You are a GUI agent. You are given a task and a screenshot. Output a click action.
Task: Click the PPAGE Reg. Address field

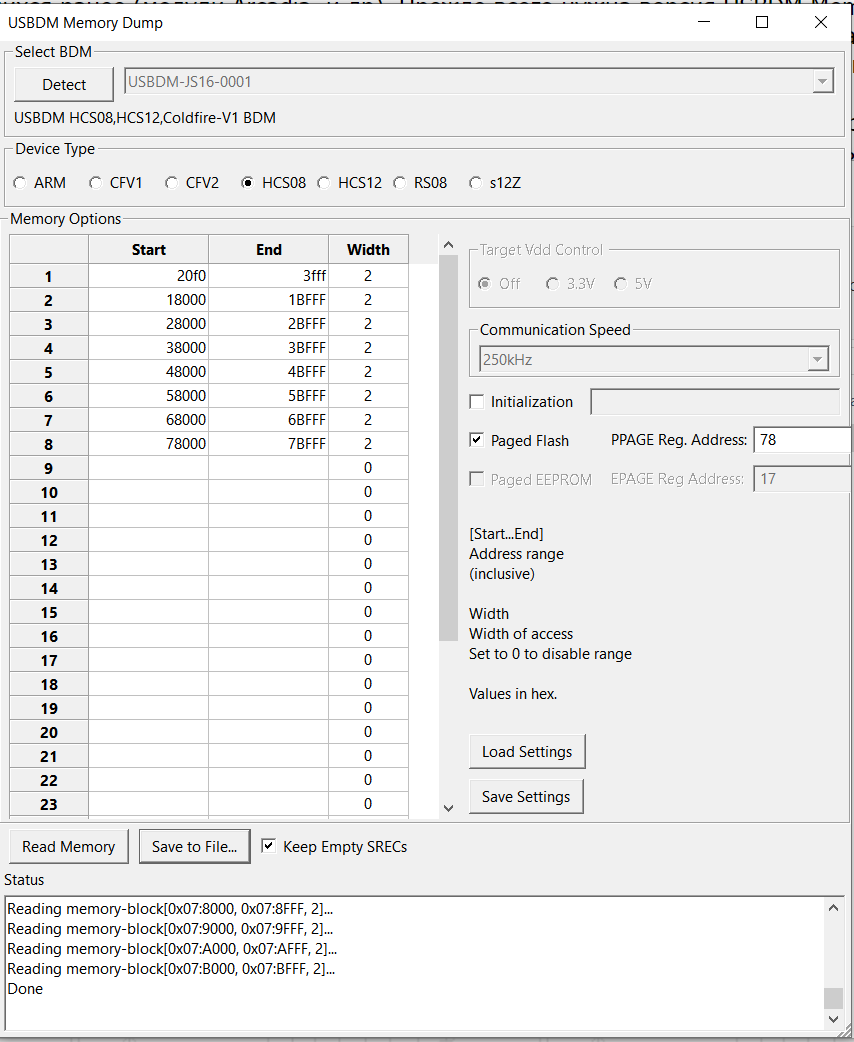[801, 440]
